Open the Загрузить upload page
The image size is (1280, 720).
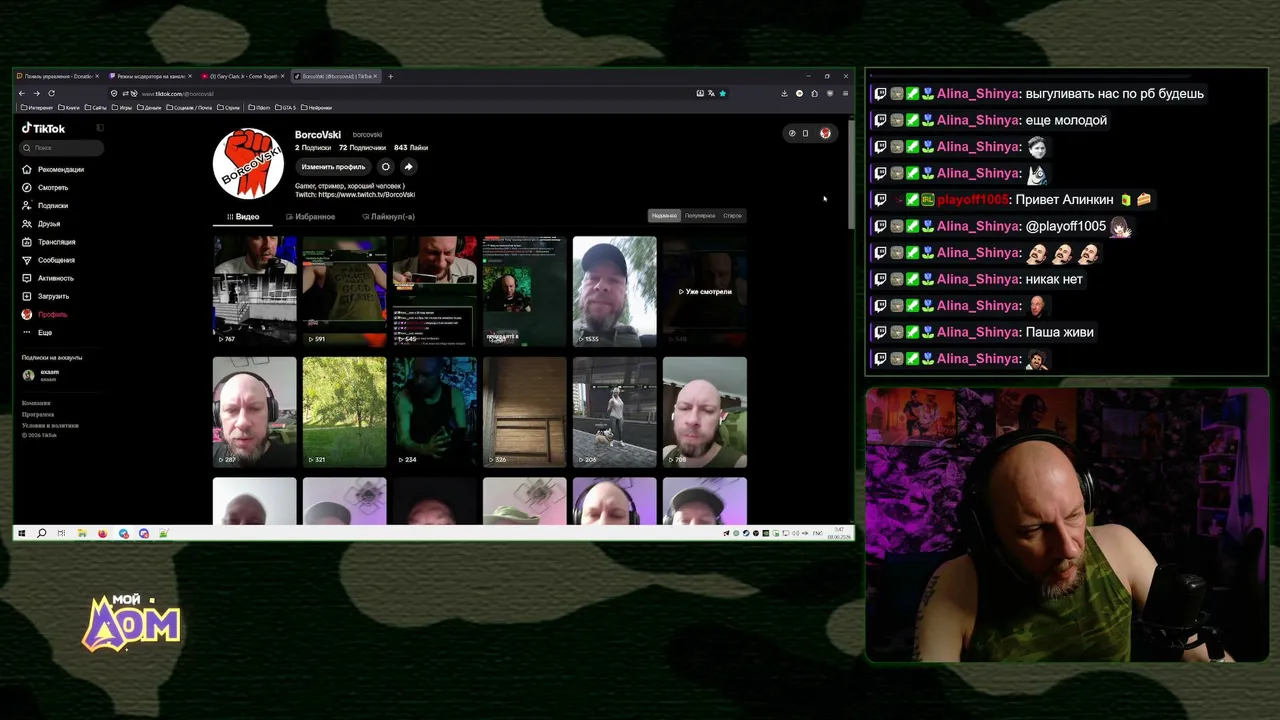coord(46,296)
